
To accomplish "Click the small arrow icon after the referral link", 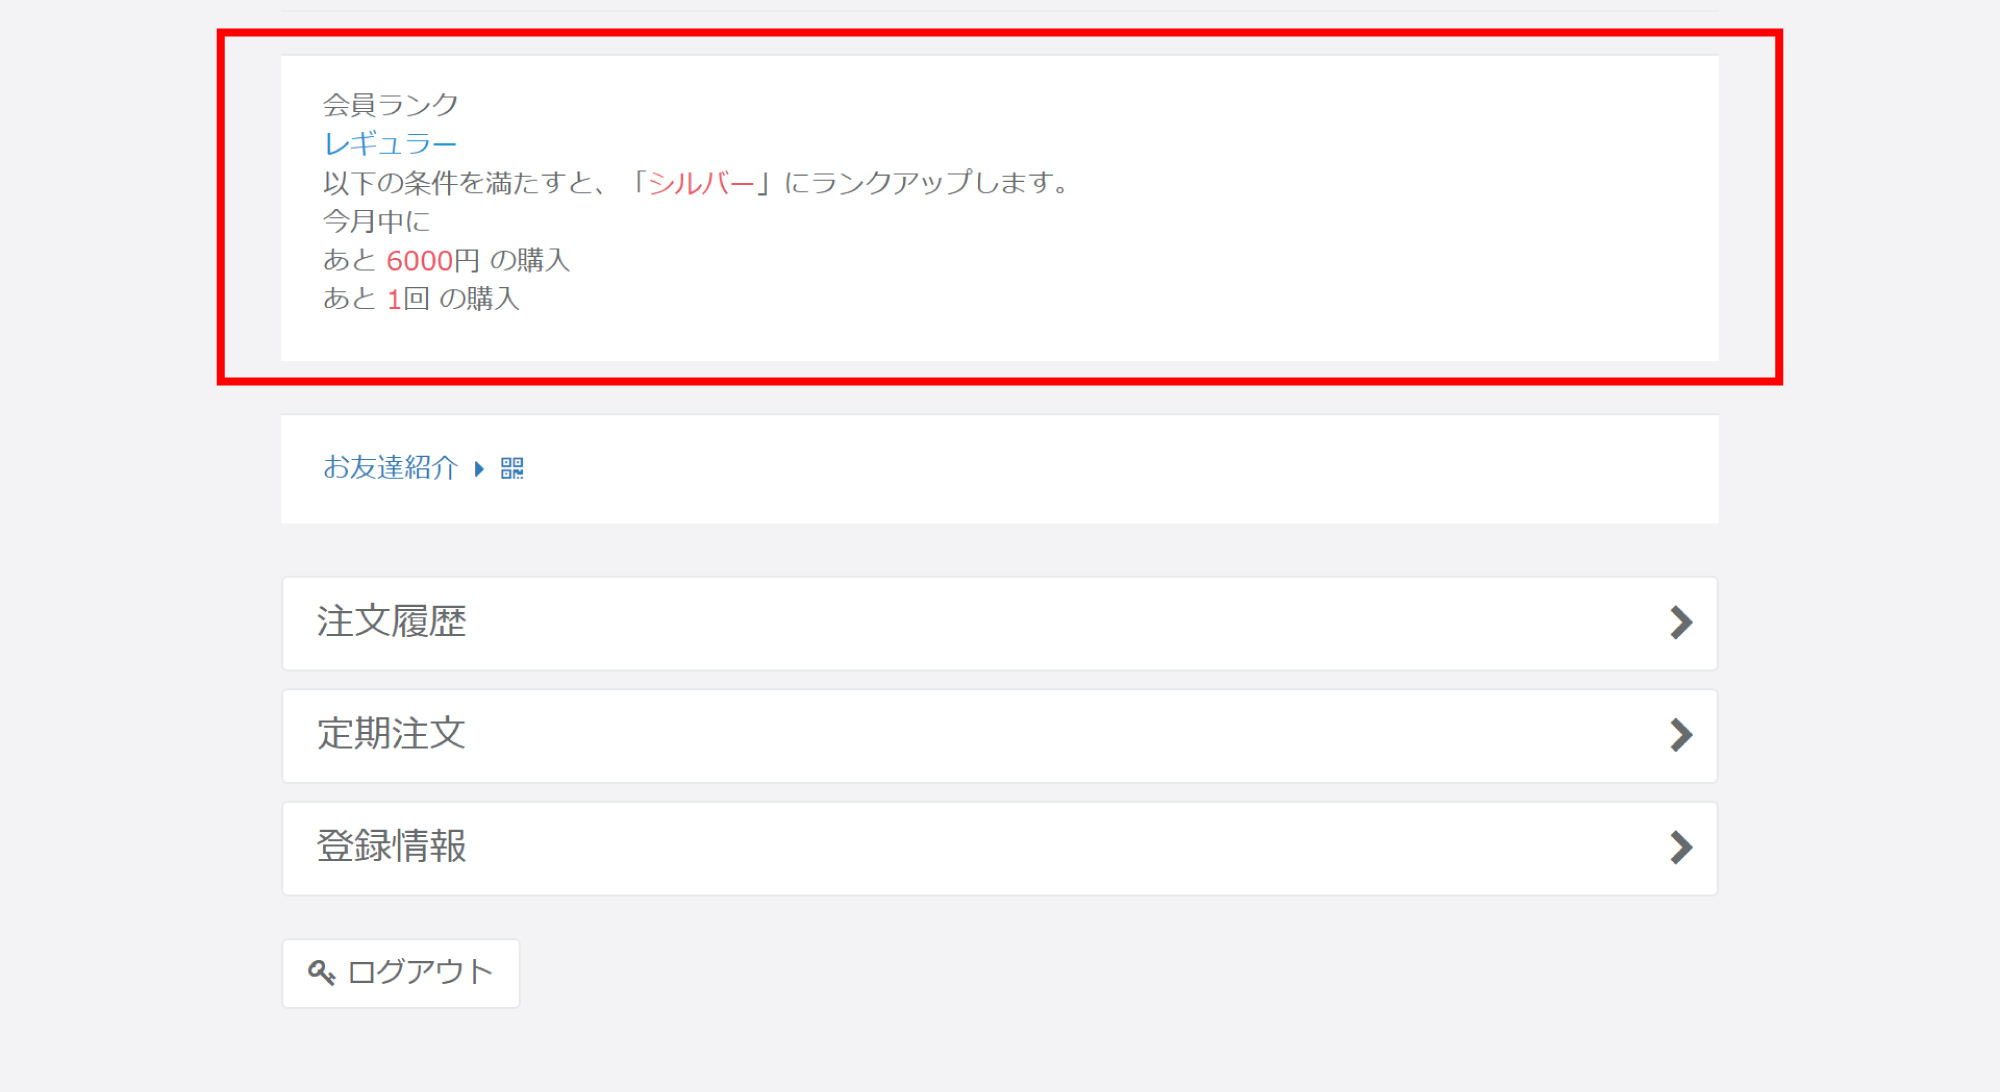I will (480, 468).
